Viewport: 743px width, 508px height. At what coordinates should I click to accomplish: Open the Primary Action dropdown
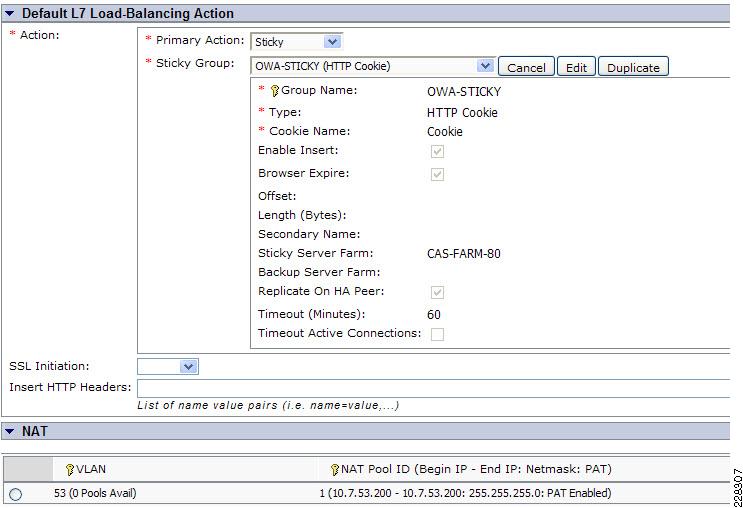point(333,42)
